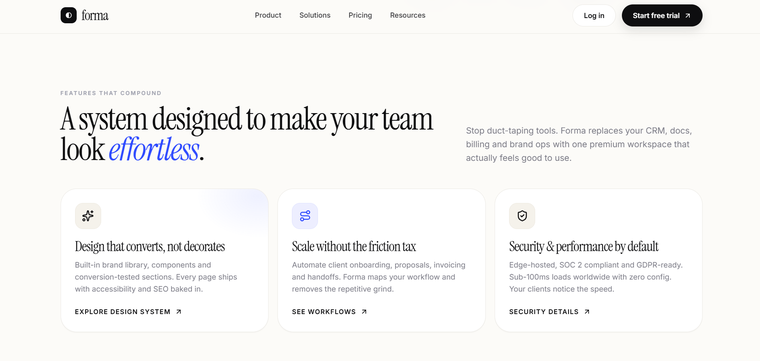Open the Security Details link
The image size is (760, 361).
(549, 312)
